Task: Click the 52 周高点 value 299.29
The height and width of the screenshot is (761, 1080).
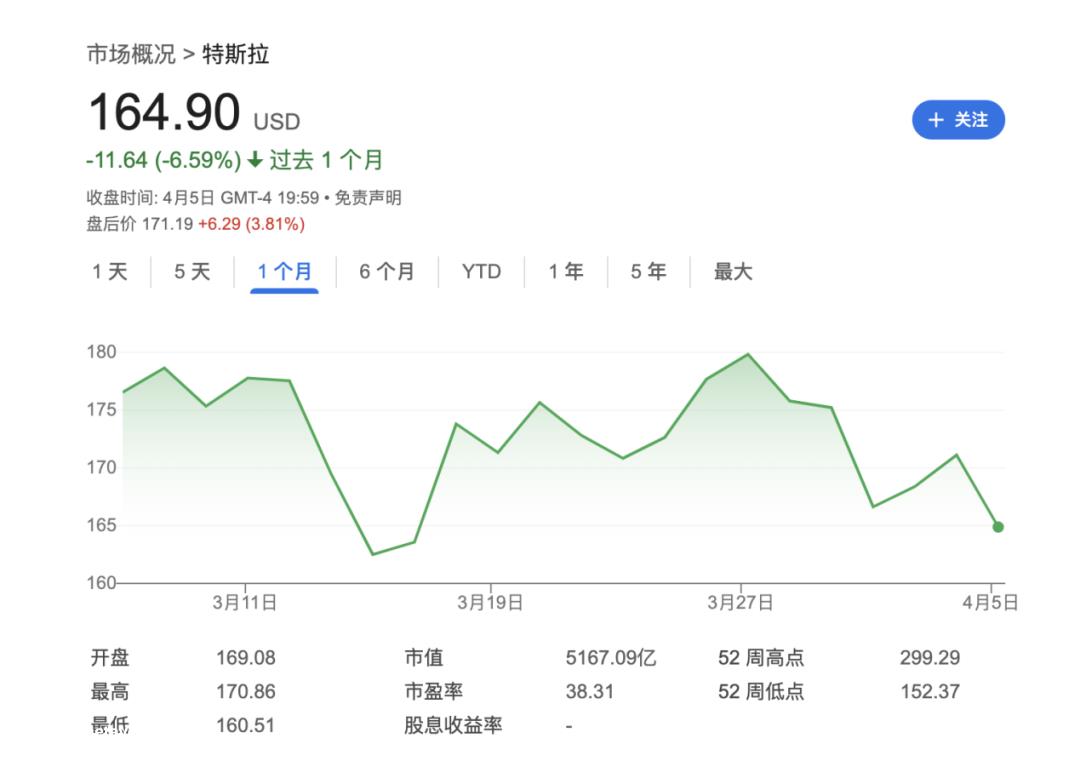Action: 930,658
